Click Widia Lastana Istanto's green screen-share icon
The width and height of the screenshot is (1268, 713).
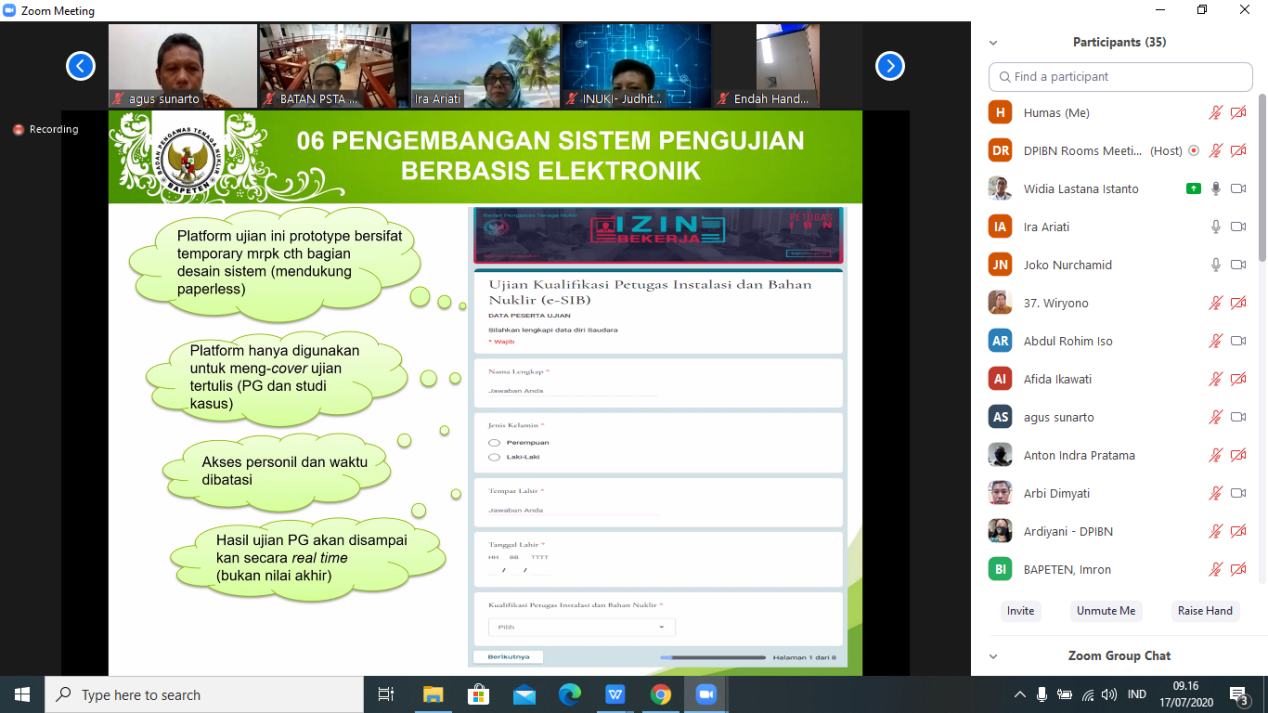click(1193, 189)
